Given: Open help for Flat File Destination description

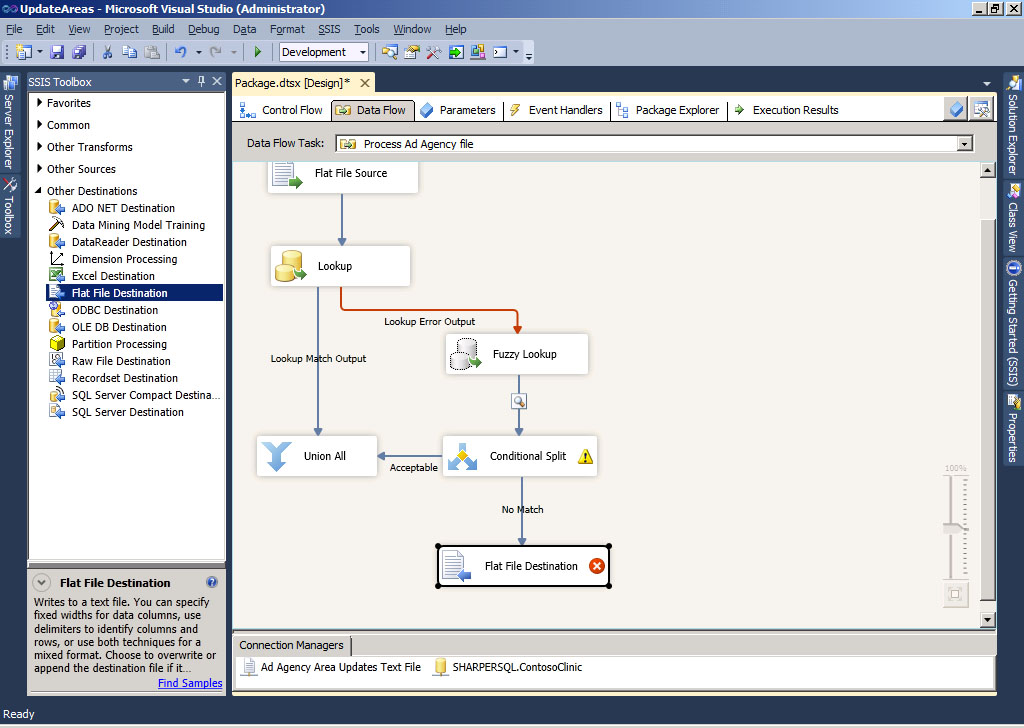Looking at the screenshot, I should [212, 582].
